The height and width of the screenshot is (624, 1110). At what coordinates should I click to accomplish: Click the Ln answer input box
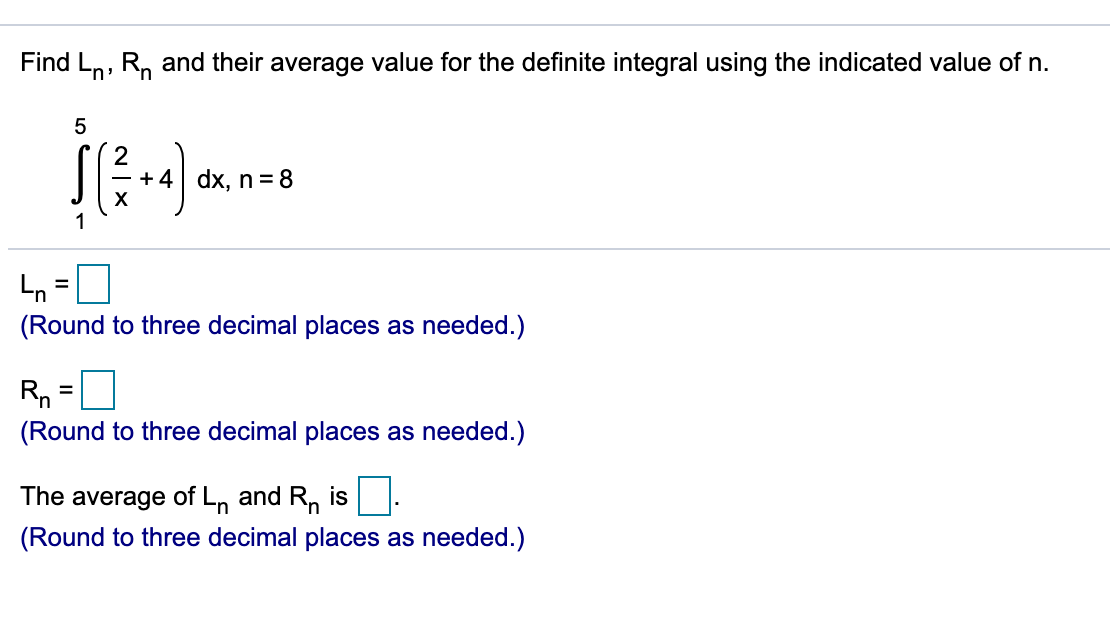[x=94, y=284]
